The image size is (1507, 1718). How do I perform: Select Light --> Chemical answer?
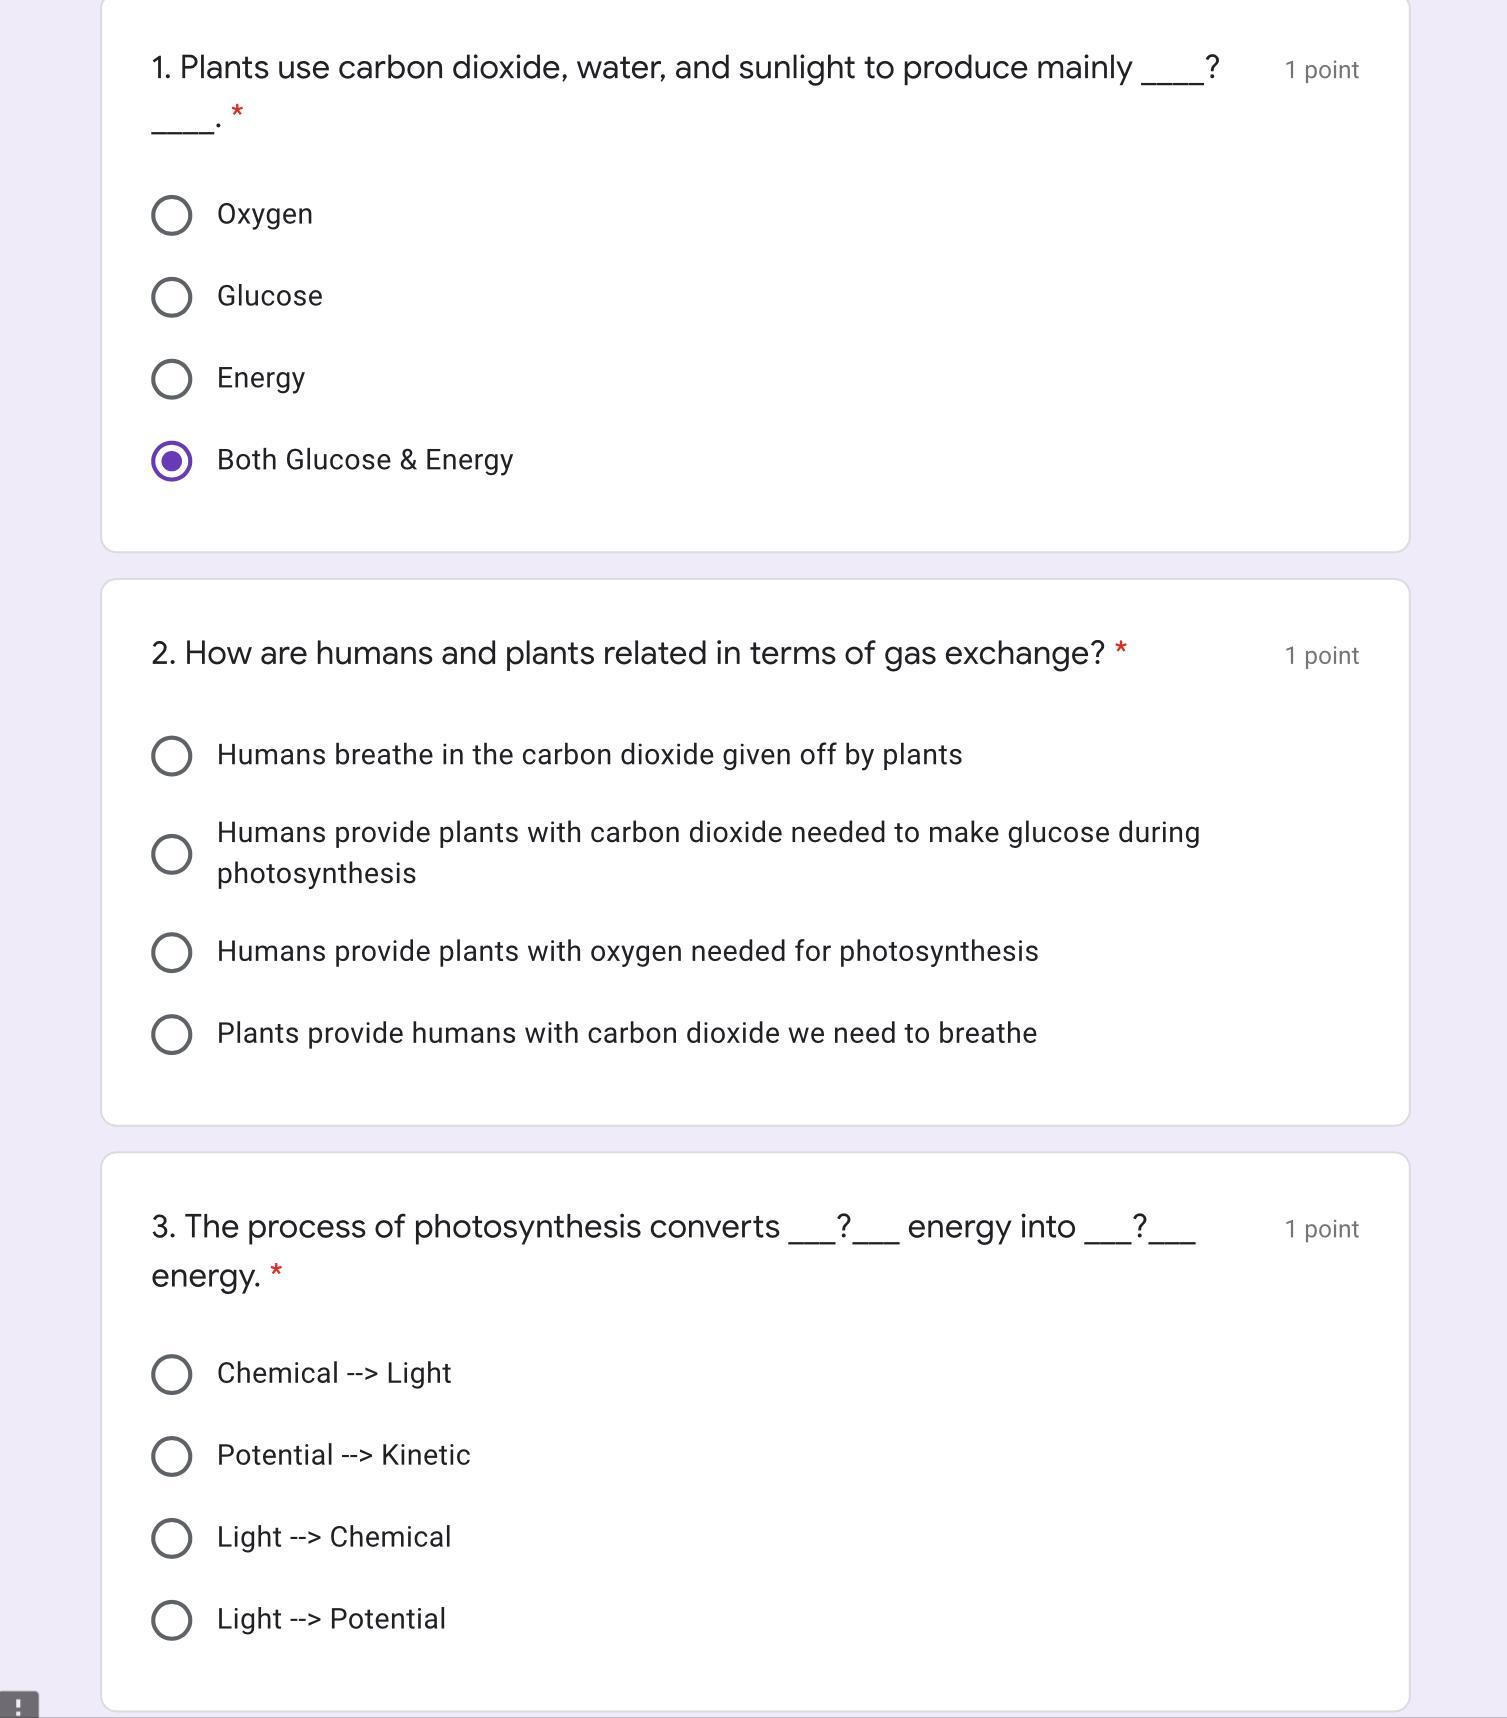point(171,1538)
